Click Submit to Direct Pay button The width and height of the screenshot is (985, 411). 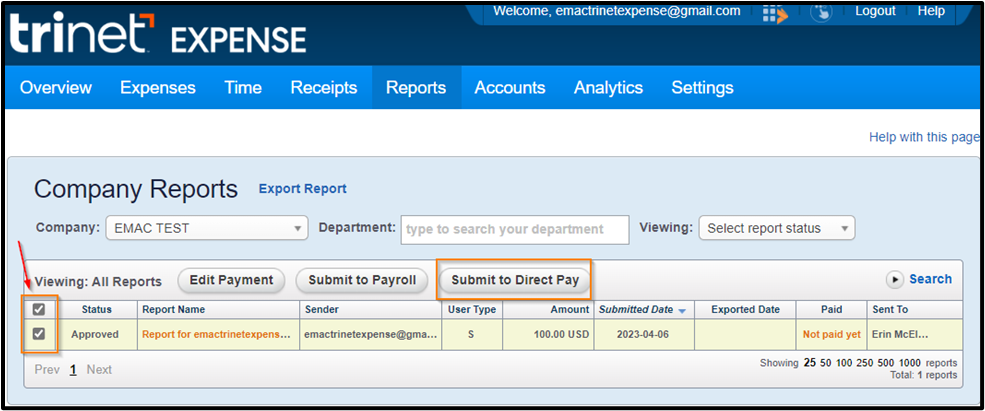pos(515,280)
